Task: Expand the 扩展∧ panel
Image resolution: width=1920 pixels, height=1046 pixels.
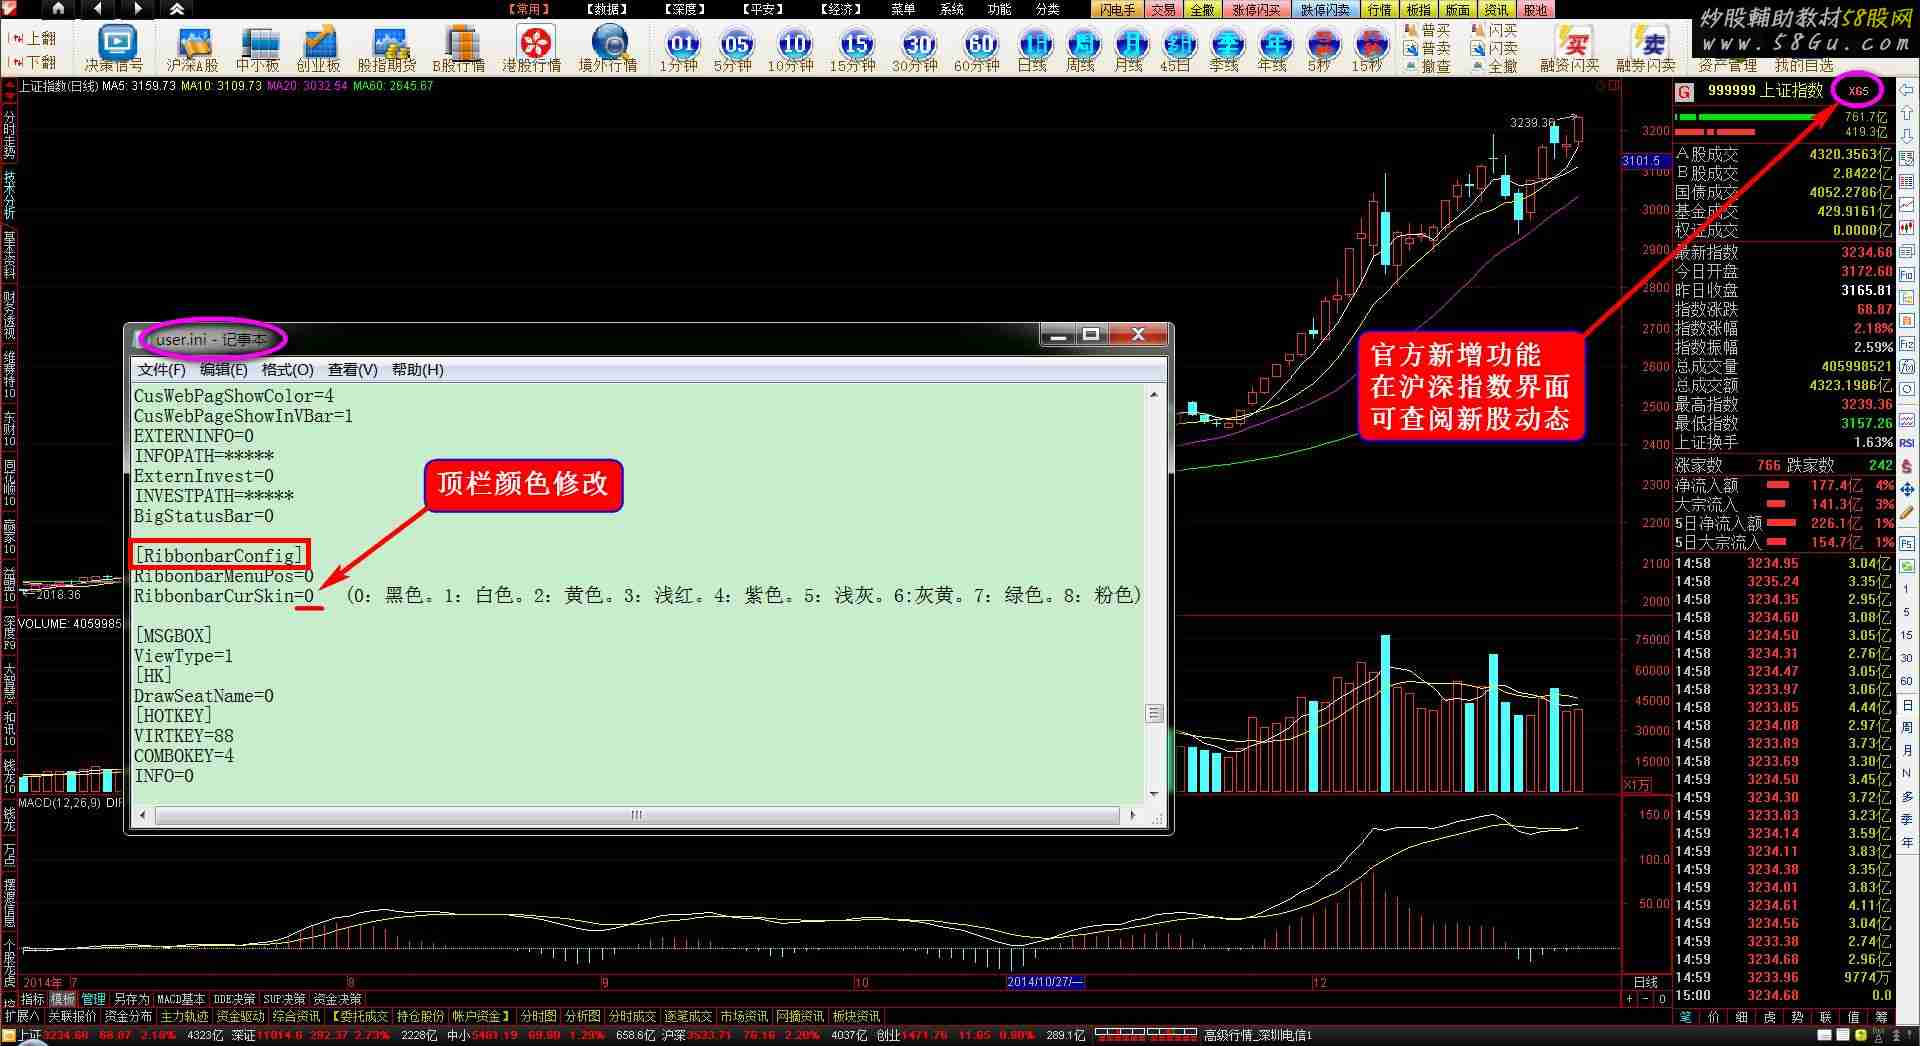Action: click(x=22, y=1016)
